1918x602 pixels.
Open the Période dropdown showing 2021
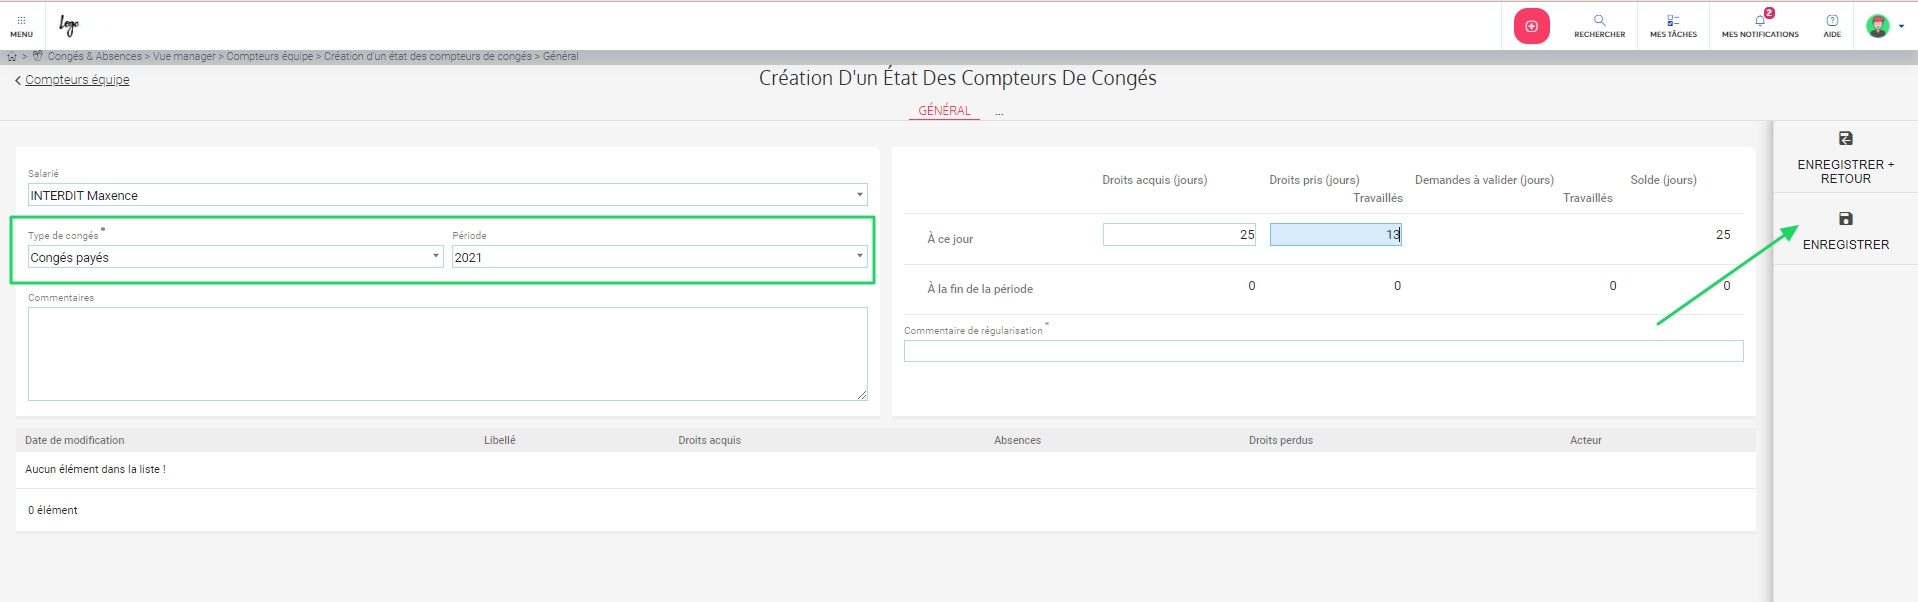pos(659,257)
